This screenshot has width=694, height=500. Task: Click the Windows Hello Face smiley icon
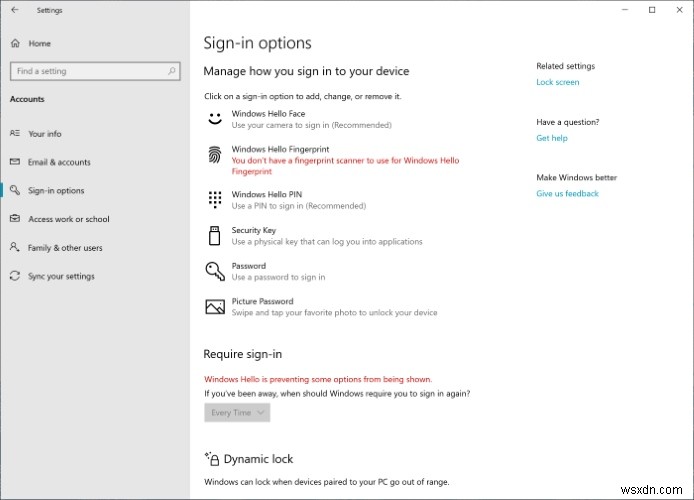pos(215,119)
